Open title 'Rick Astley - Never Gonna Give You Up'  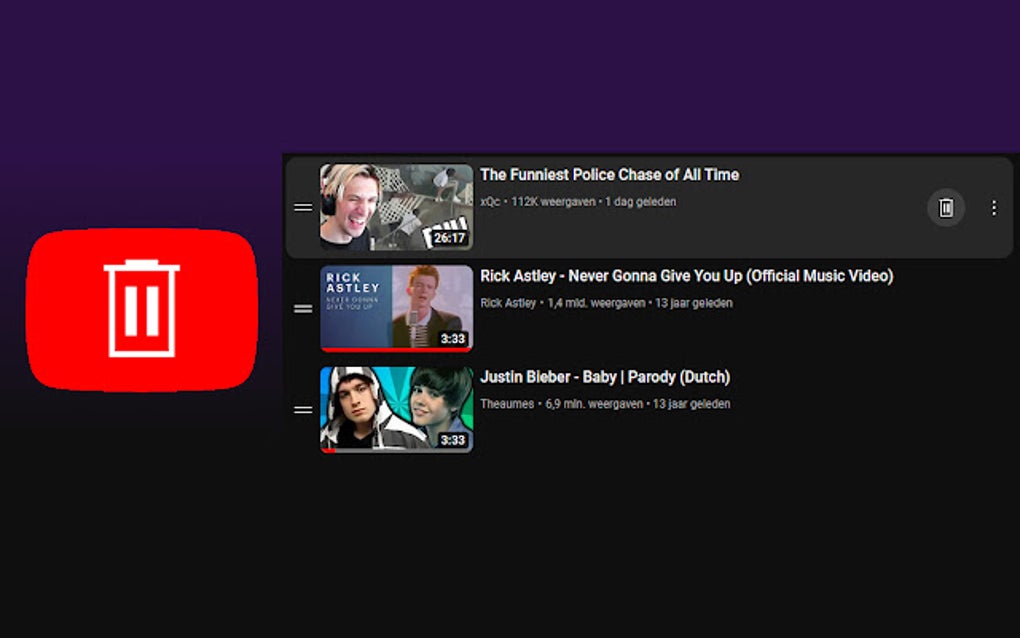686,276
